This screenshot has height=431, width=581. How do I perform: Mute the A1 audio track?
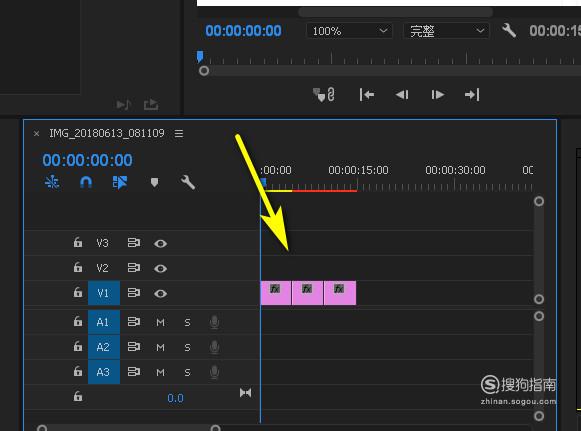coord(160,322)
